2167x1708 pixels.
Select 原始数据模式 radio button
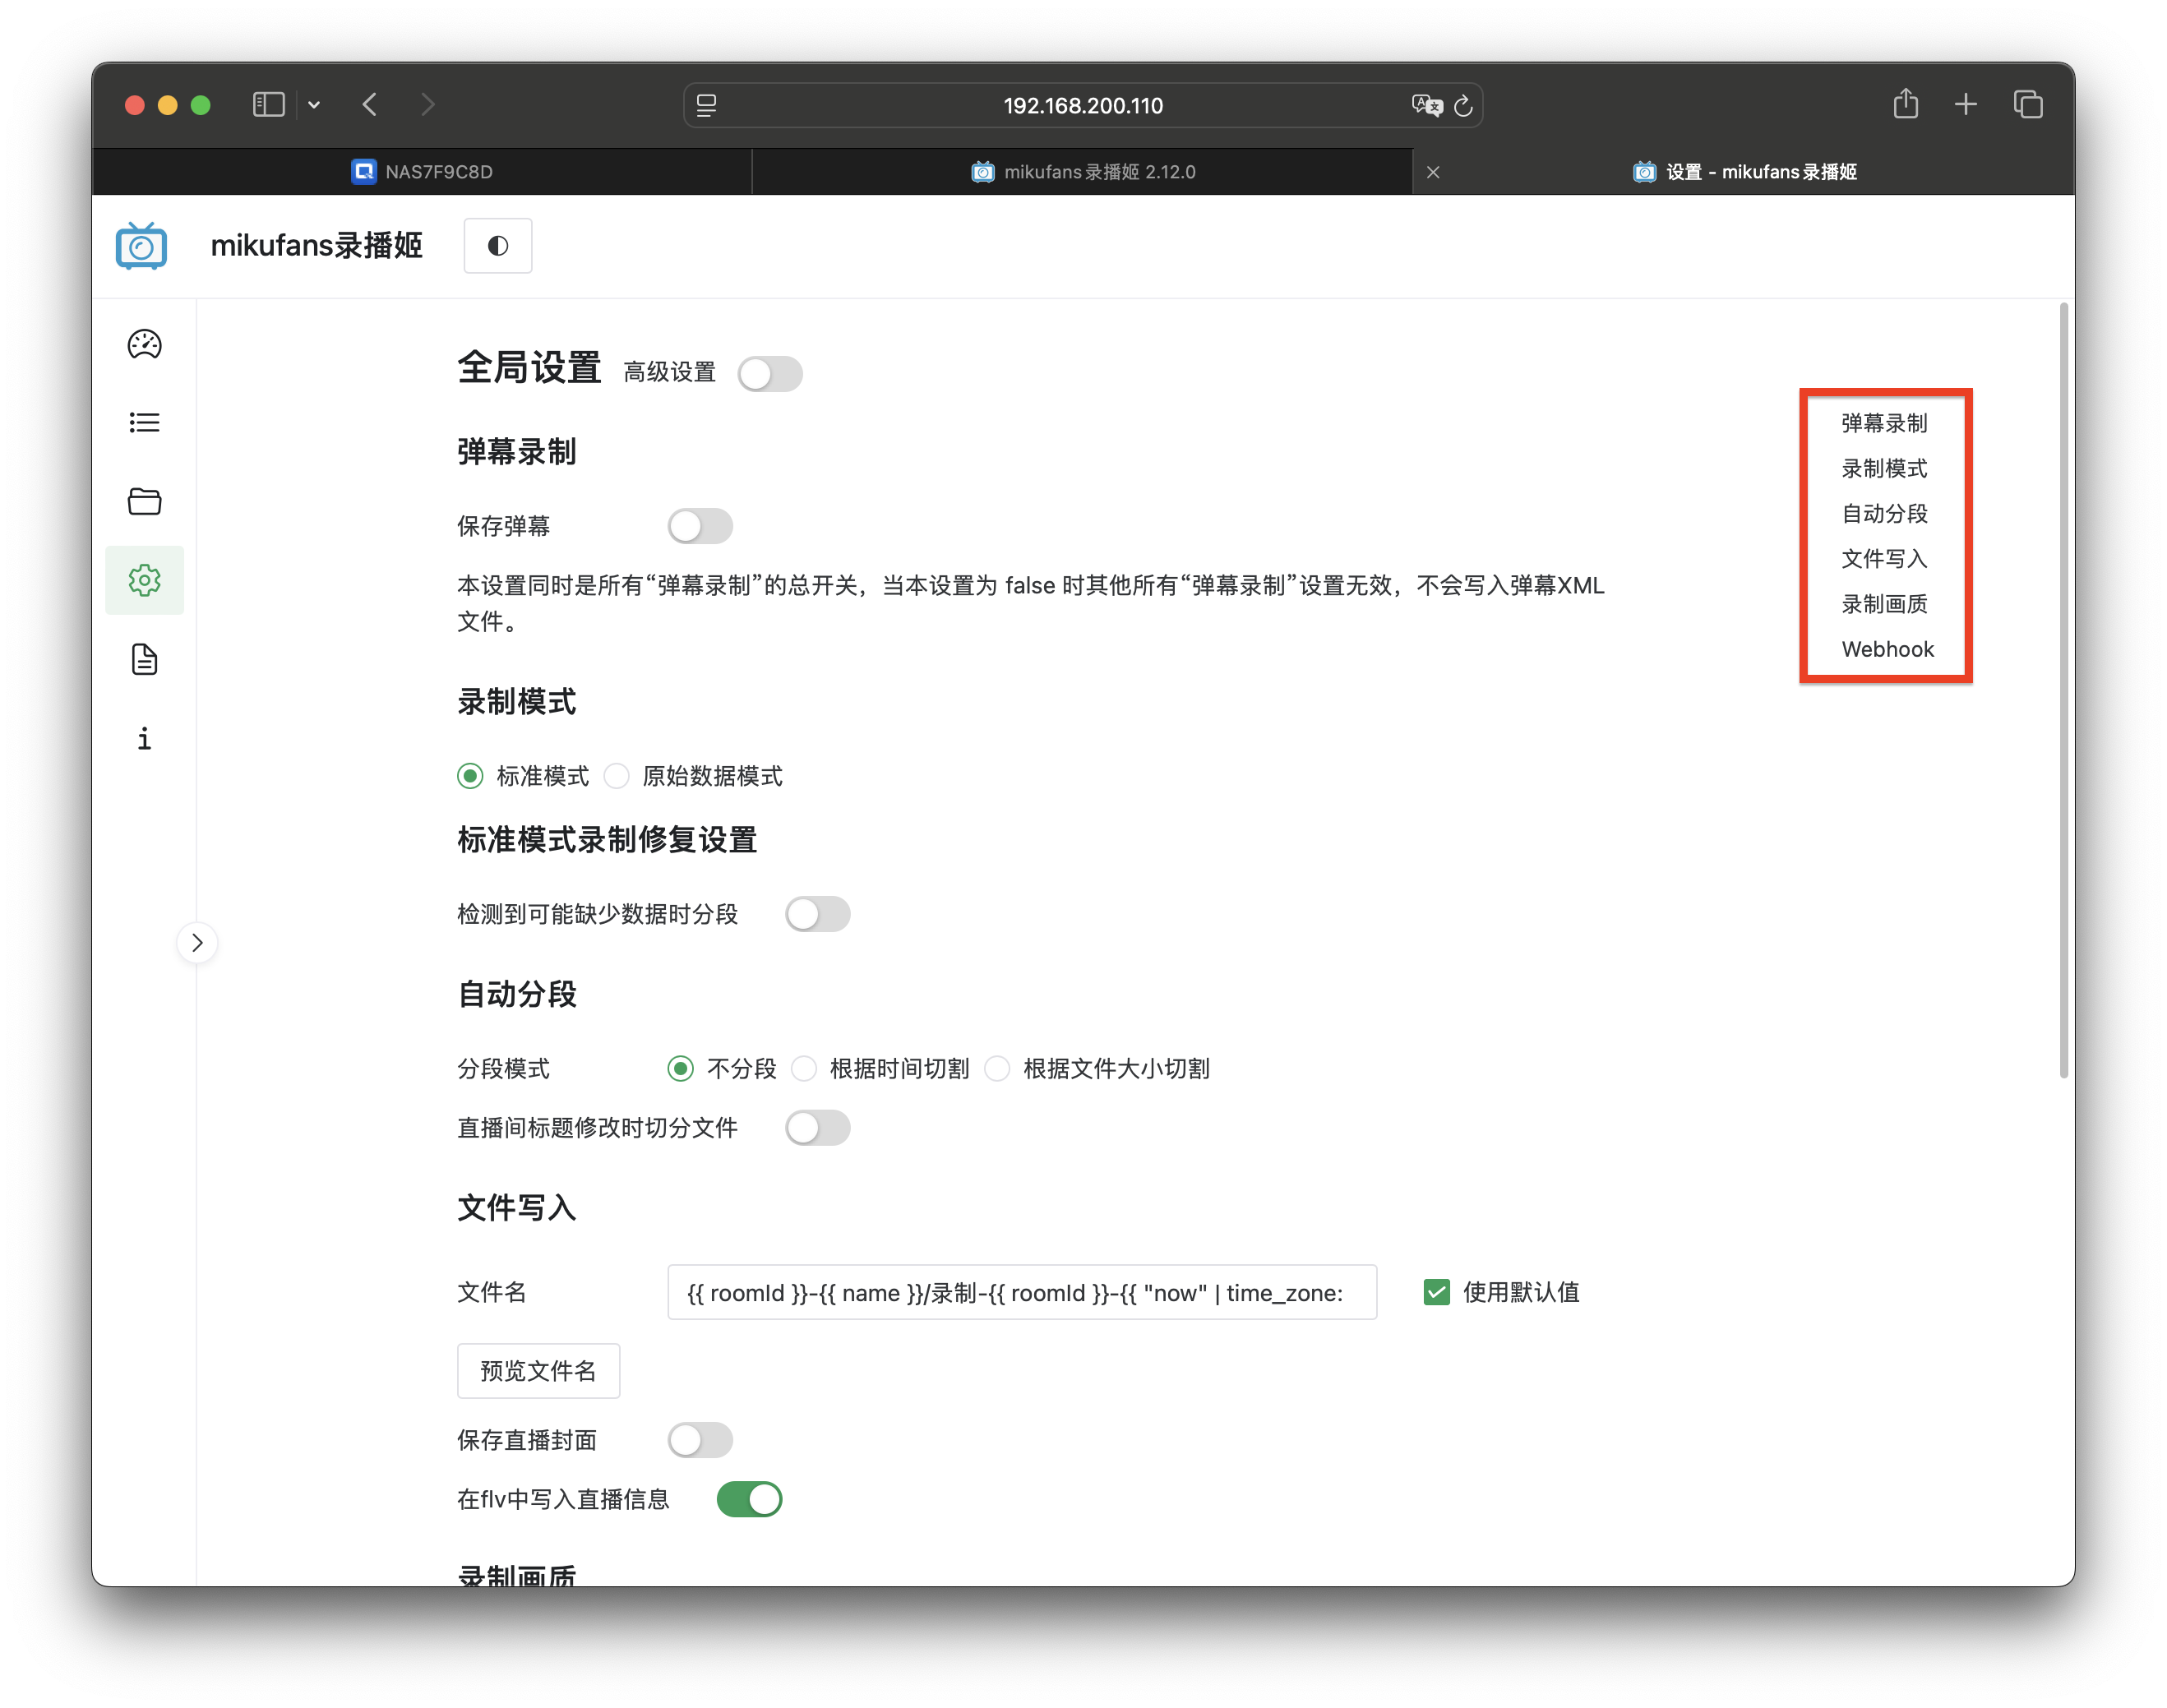tap(616, 776)
